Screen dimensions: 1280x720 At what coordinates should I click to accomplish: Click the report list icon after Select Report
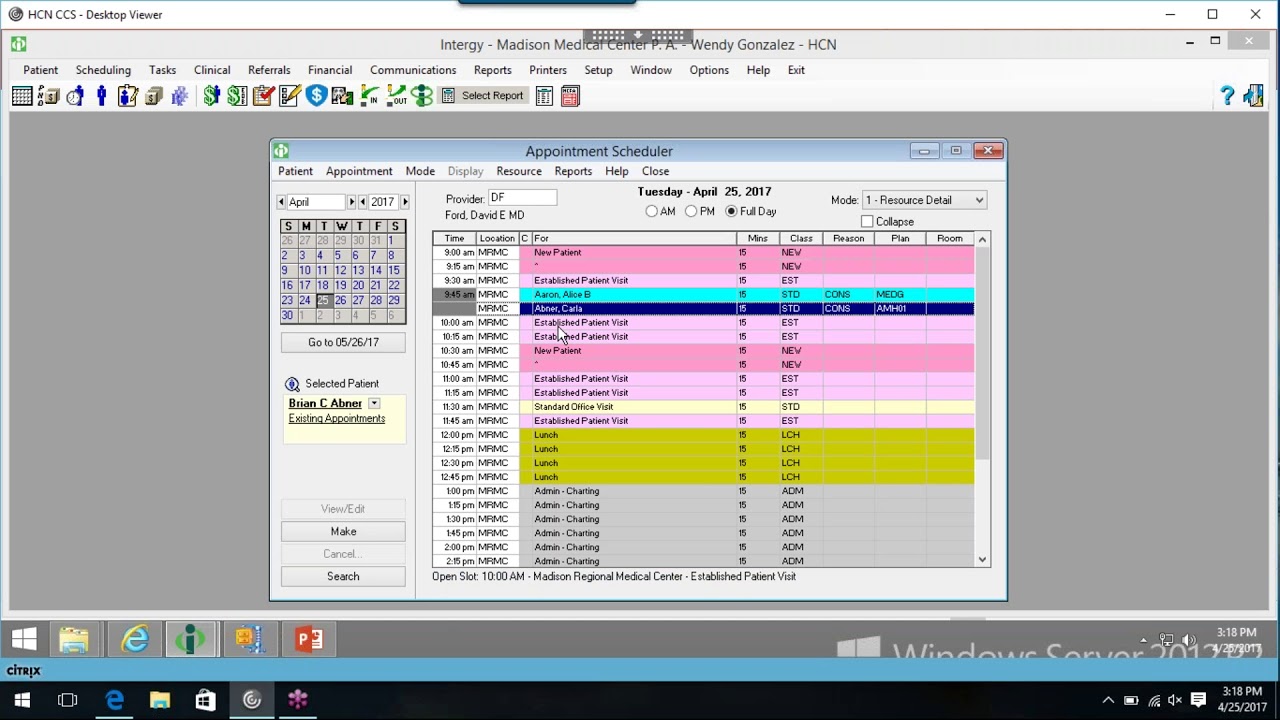[x=544, y=96]
